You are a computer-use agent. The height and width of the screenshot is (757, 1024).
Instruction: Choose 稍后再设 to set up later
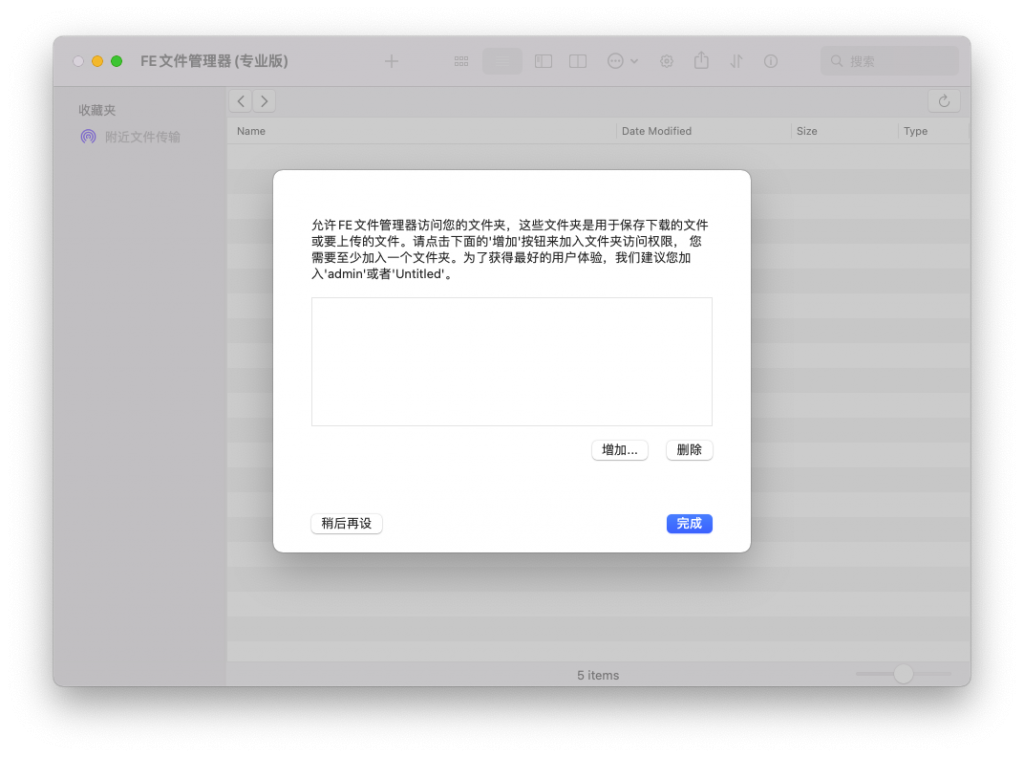[346, 524]
